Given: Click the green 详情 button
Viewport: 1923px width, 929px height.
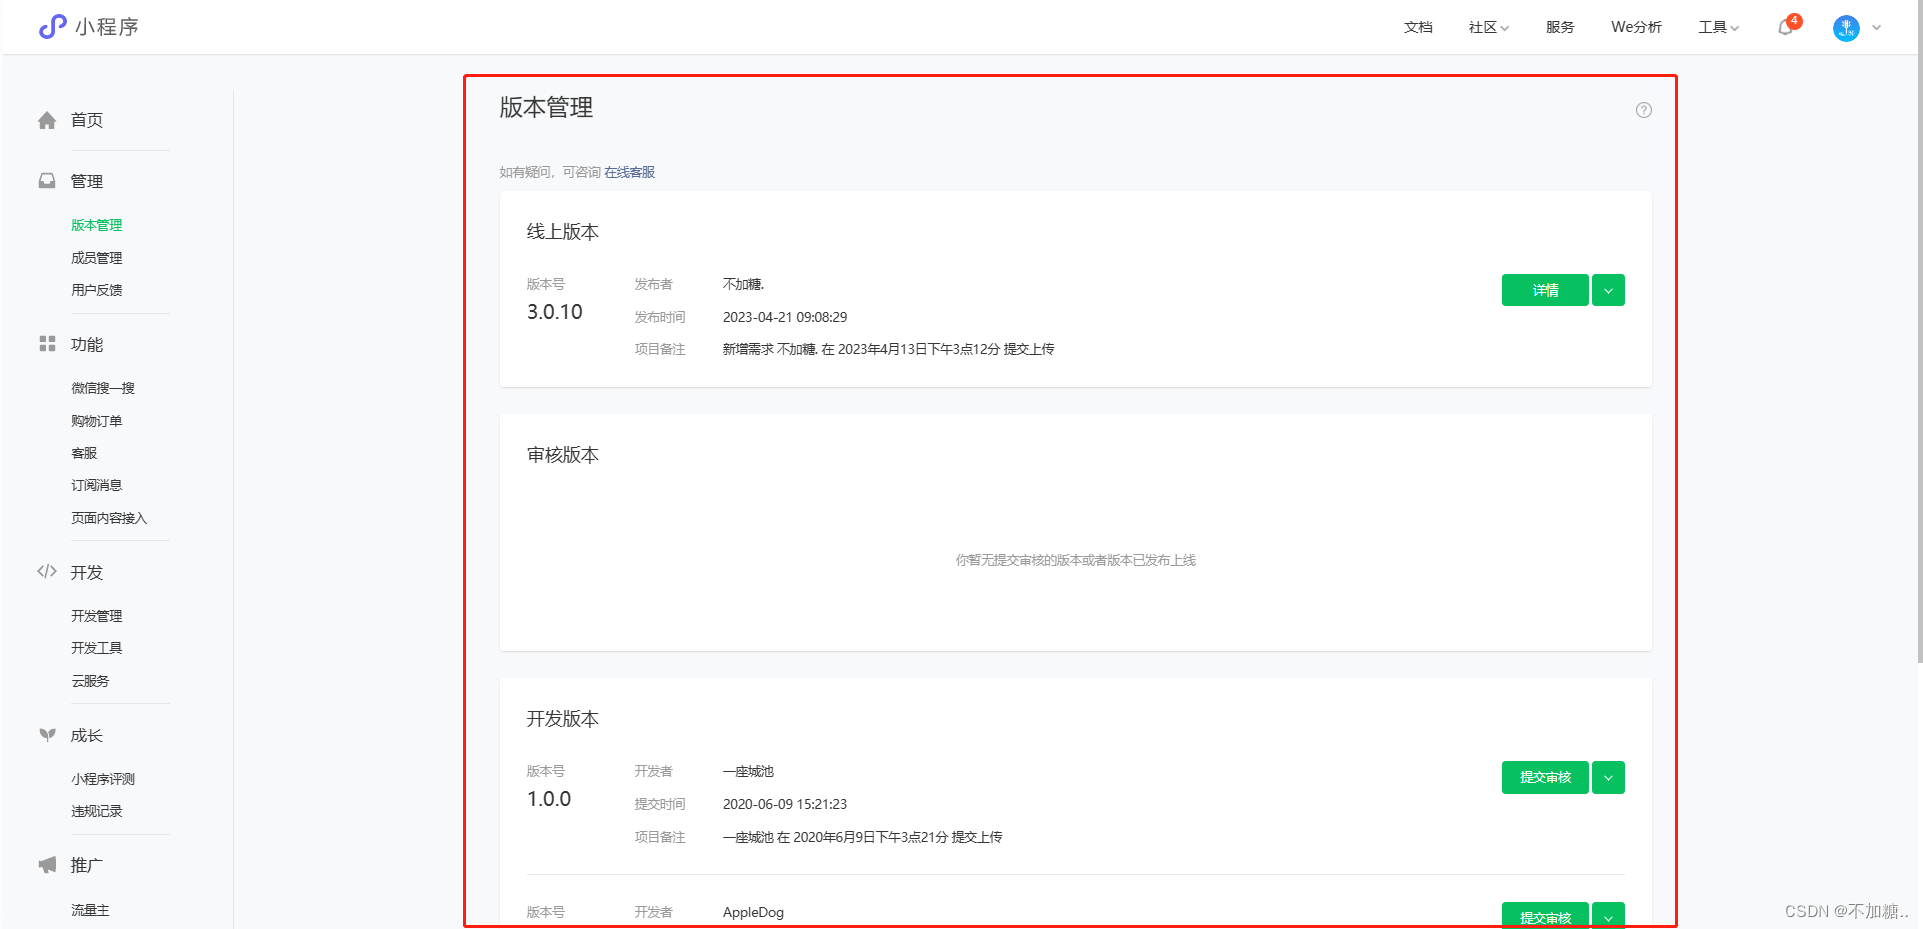Looking at the screenshot, I should 1545,290.
